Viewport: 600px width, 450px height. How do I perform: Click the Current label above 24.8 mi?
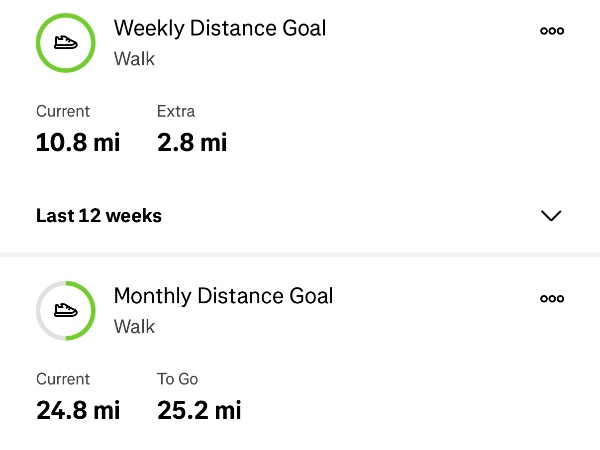coord(63,379)
